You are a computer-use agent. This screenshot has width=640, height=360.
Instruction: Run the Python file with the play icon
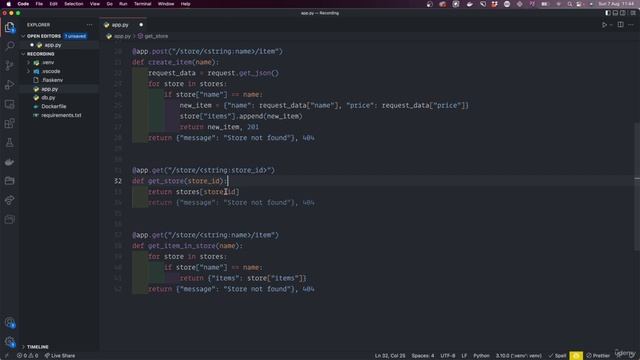(604, 25)
